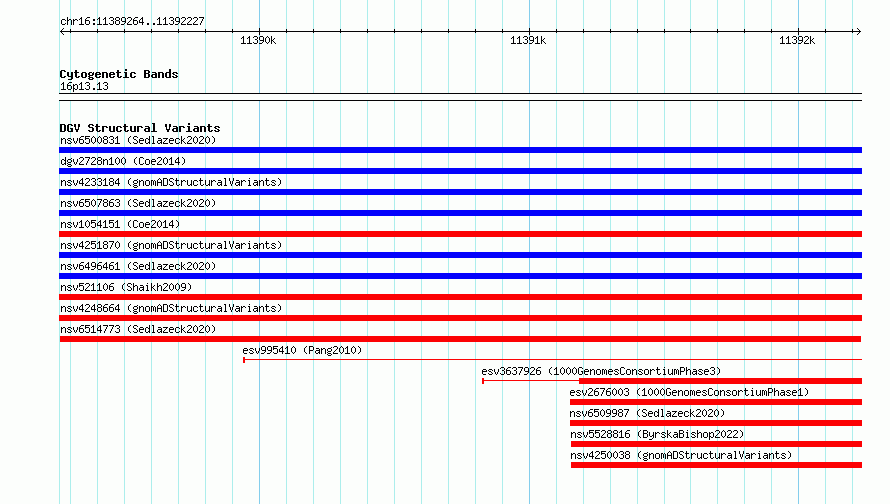Open variant label nsv6500831 (Sedlazeck2020)
The image size is (890, 504).
click(x=138, y=140)
